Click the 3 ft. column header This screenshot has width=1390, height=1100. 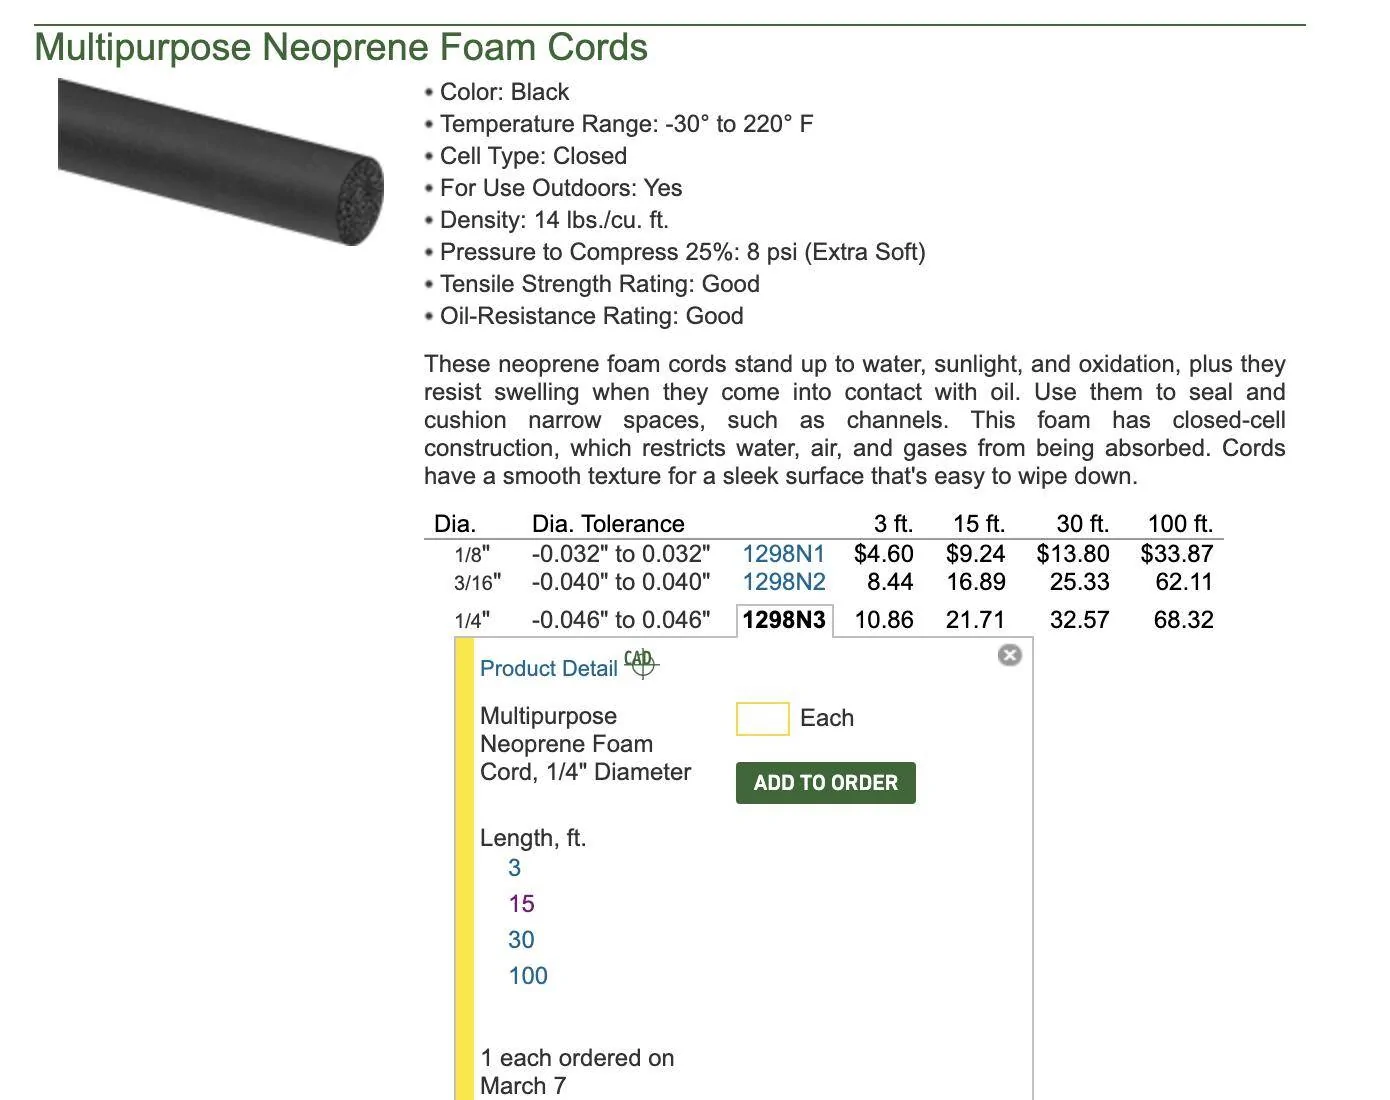point(893,524)
